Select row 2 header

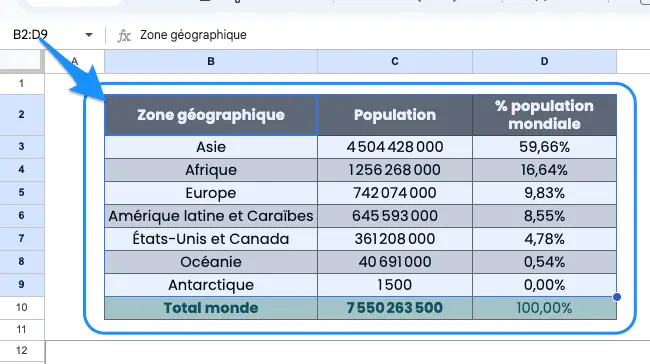(x=22, y=114)
